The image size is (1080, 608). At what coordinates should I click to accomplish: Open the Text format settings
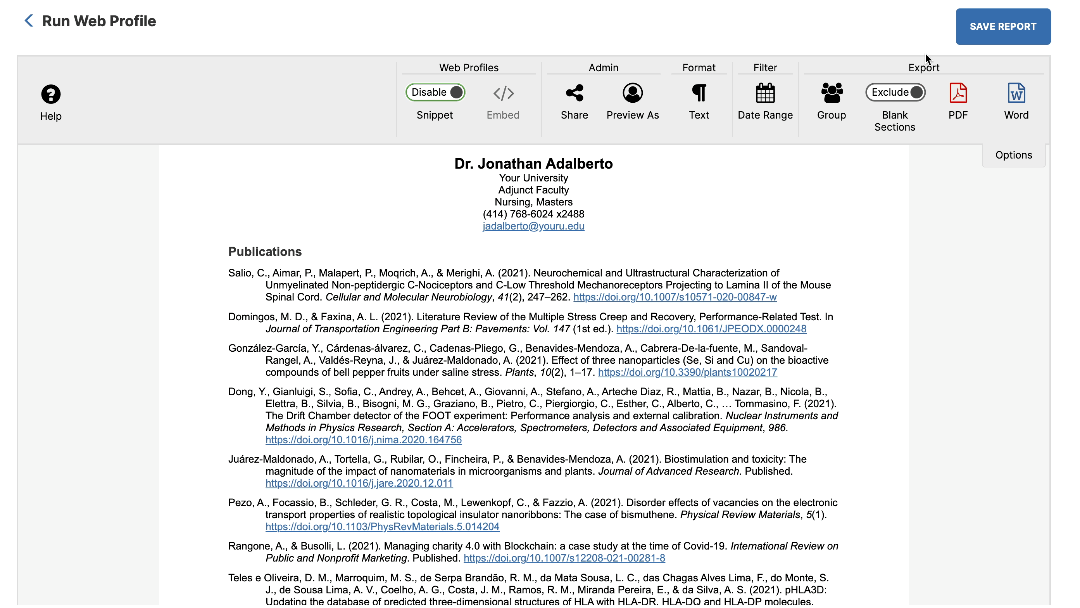(699, 91)
